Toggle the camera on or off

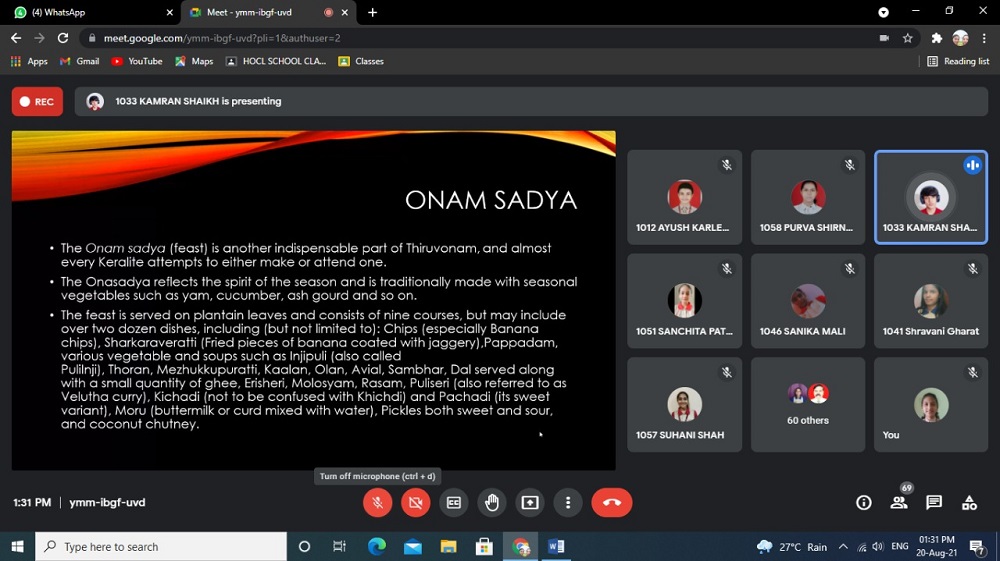tap(415, 502)
